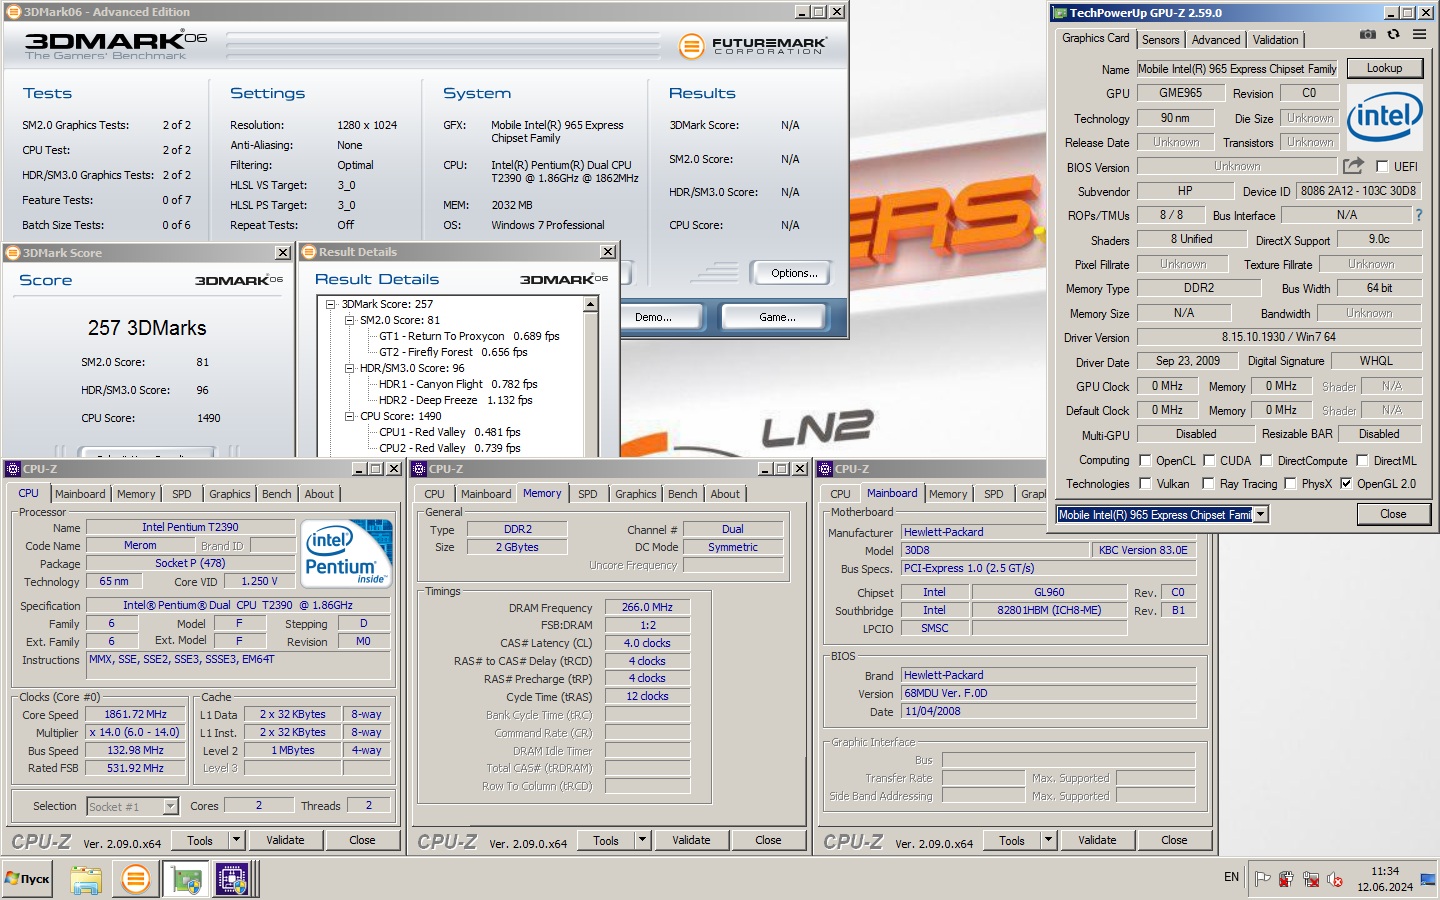The width and height of the screenshot is (1440, 900).
Task: Toggle the OpenGL 2.0 checkbox
Action: [1346, 484]
